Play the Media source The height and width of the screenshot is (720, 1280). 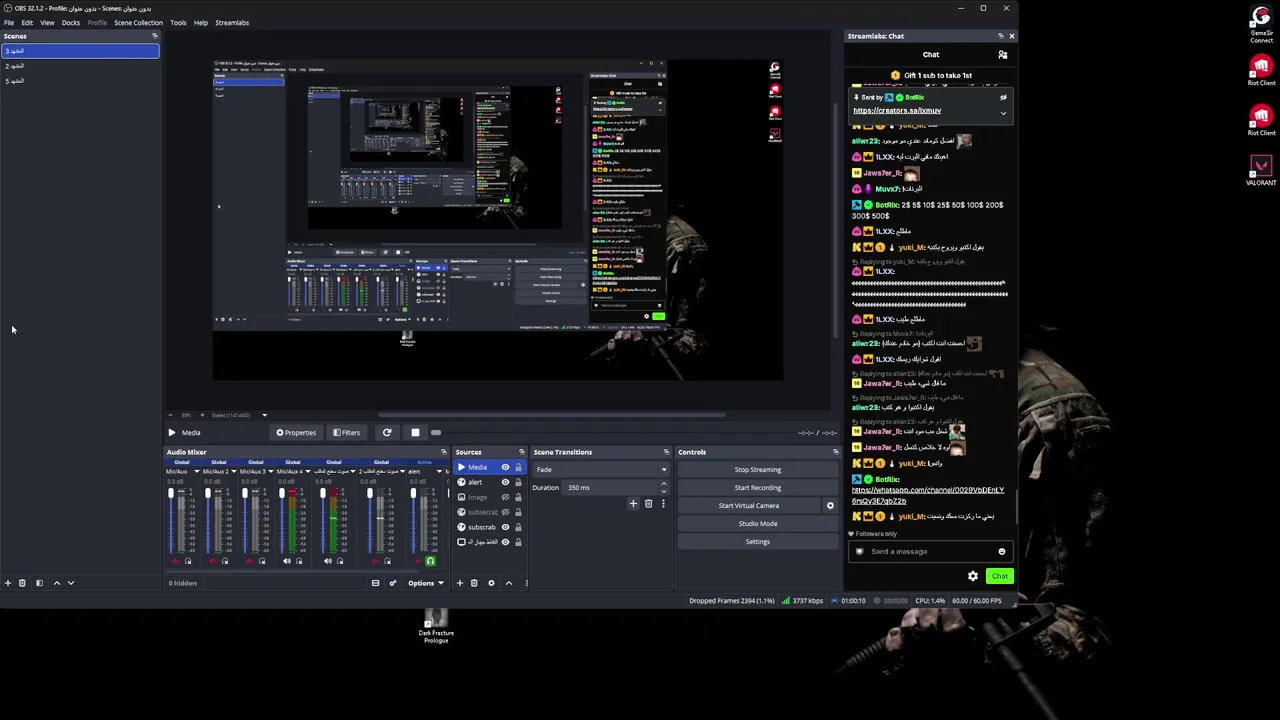171,433
